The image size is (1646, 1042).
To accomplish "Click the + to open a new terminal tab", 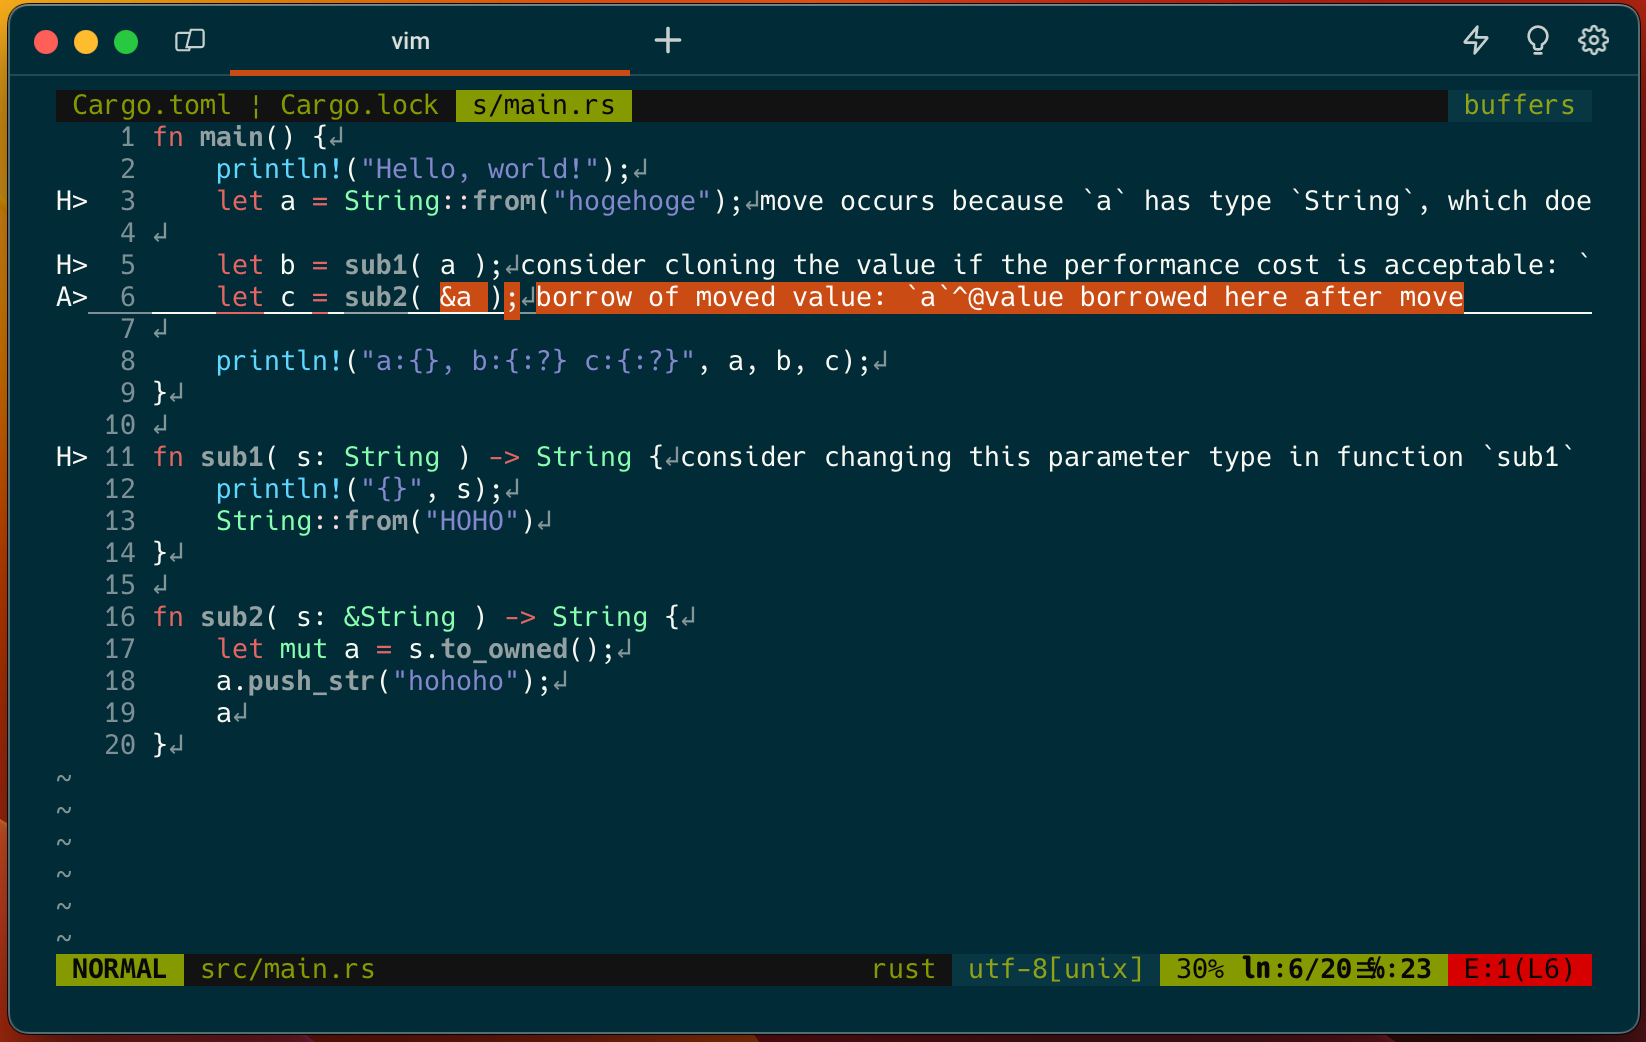I will 667,40.
